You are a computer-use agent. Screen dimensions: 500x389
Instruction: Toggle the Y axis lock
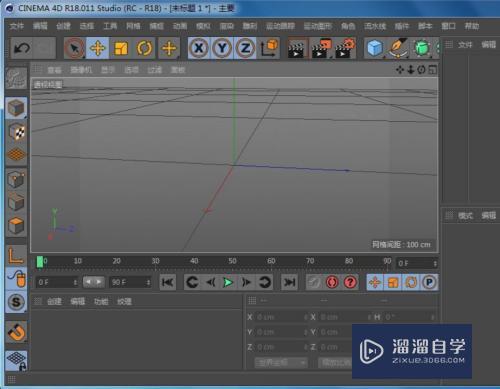tap(222, 48)
